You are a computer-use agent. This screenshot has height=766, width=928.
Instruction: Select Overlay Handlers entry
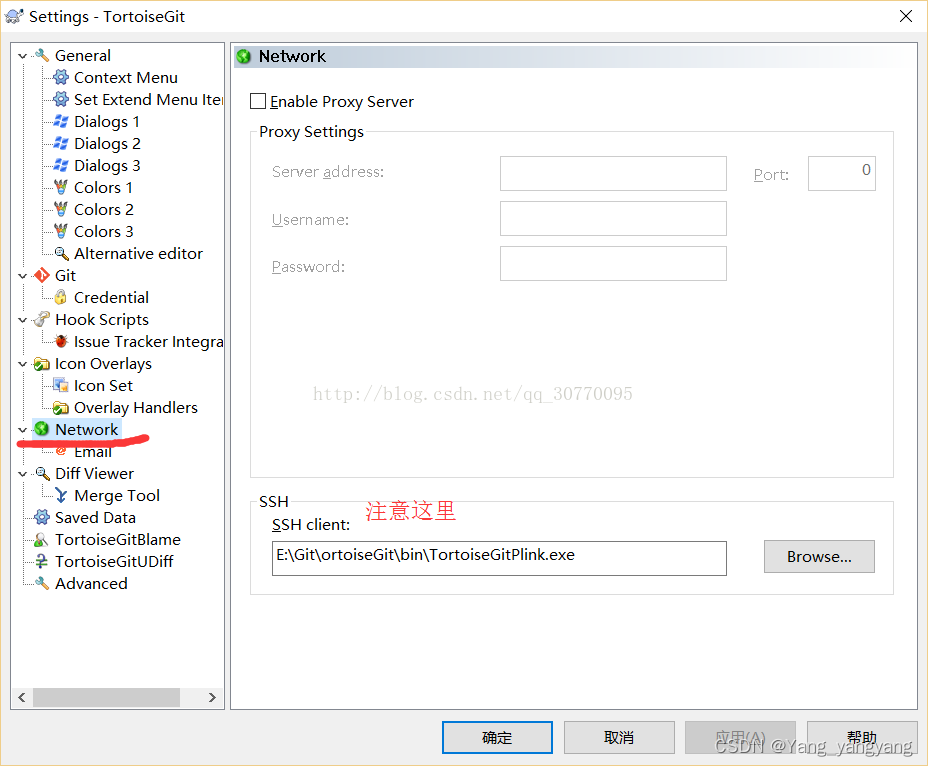(136, 407)
